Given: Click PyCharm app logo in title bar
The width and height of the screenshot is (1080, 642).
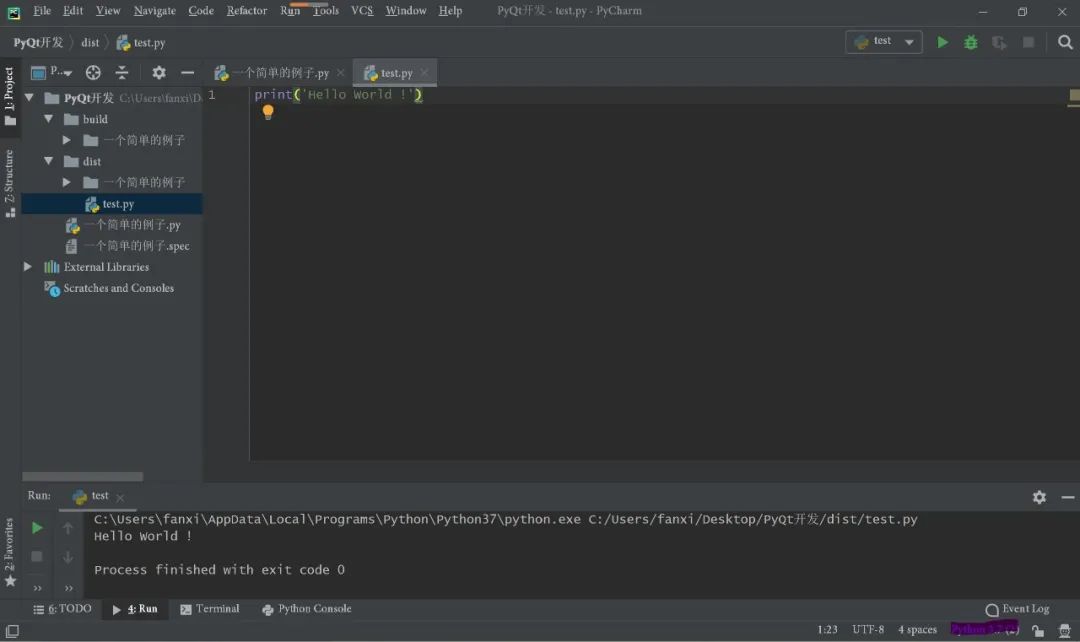Looking at the screenshot, I should tap(14, 12).
